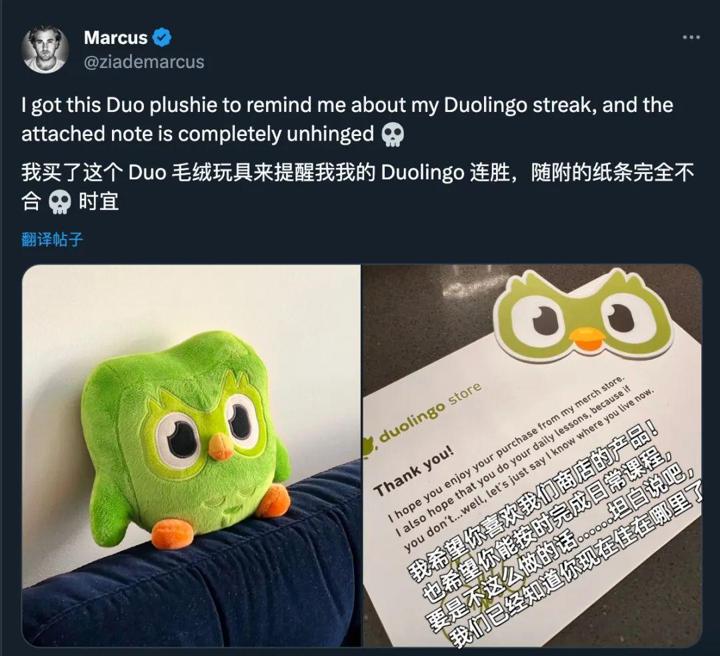The width and height of the screenshot is (720, 656).
Task: Click the plushie's orange beak
Action: point(221,448)
